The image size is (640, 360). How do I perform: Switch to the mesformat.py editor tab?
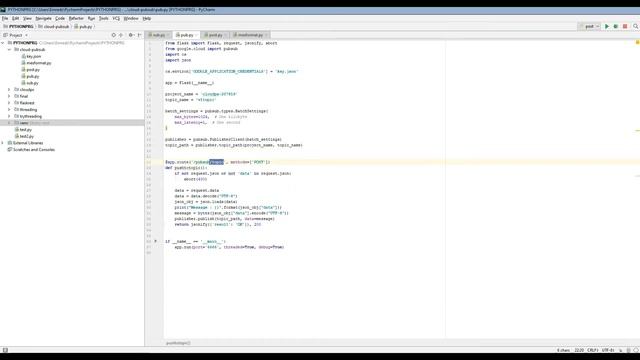click(x=250, y=35)
